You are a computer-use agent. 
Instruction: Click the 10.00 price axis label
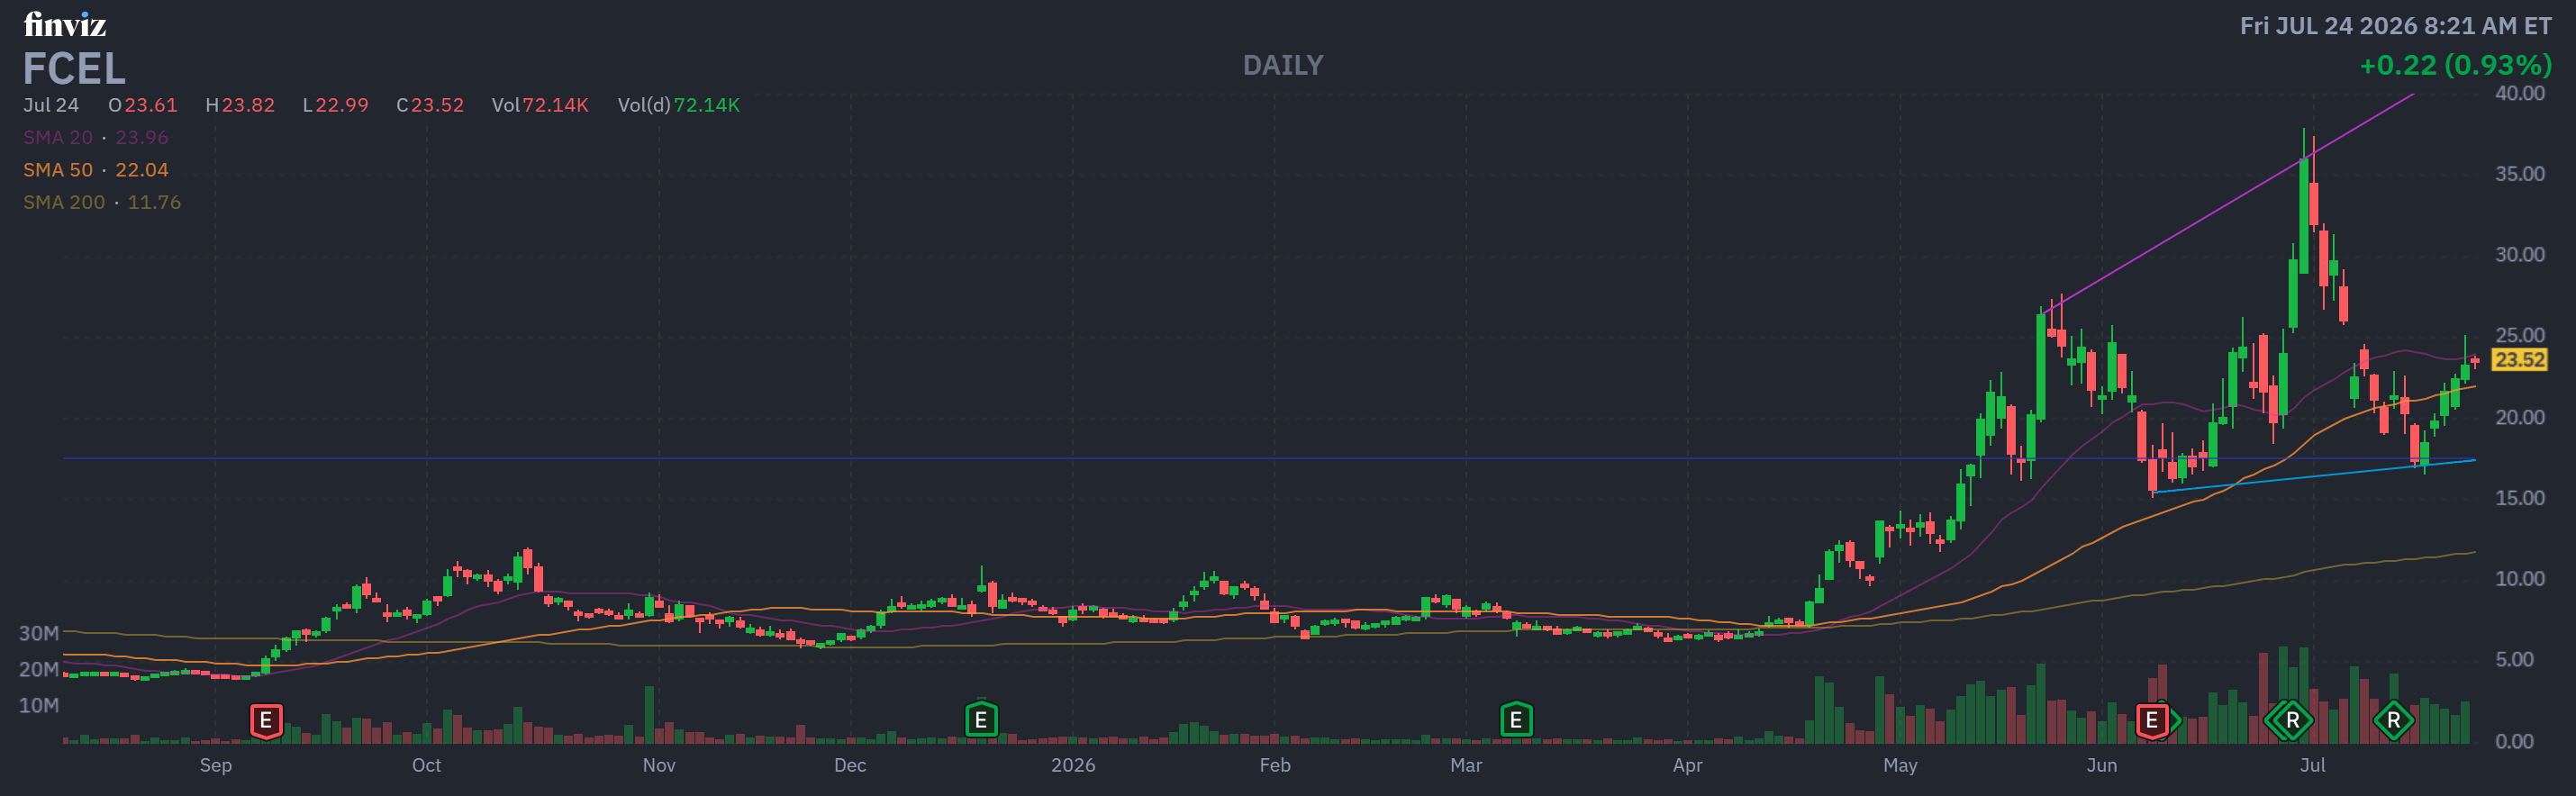[2520, 579]
